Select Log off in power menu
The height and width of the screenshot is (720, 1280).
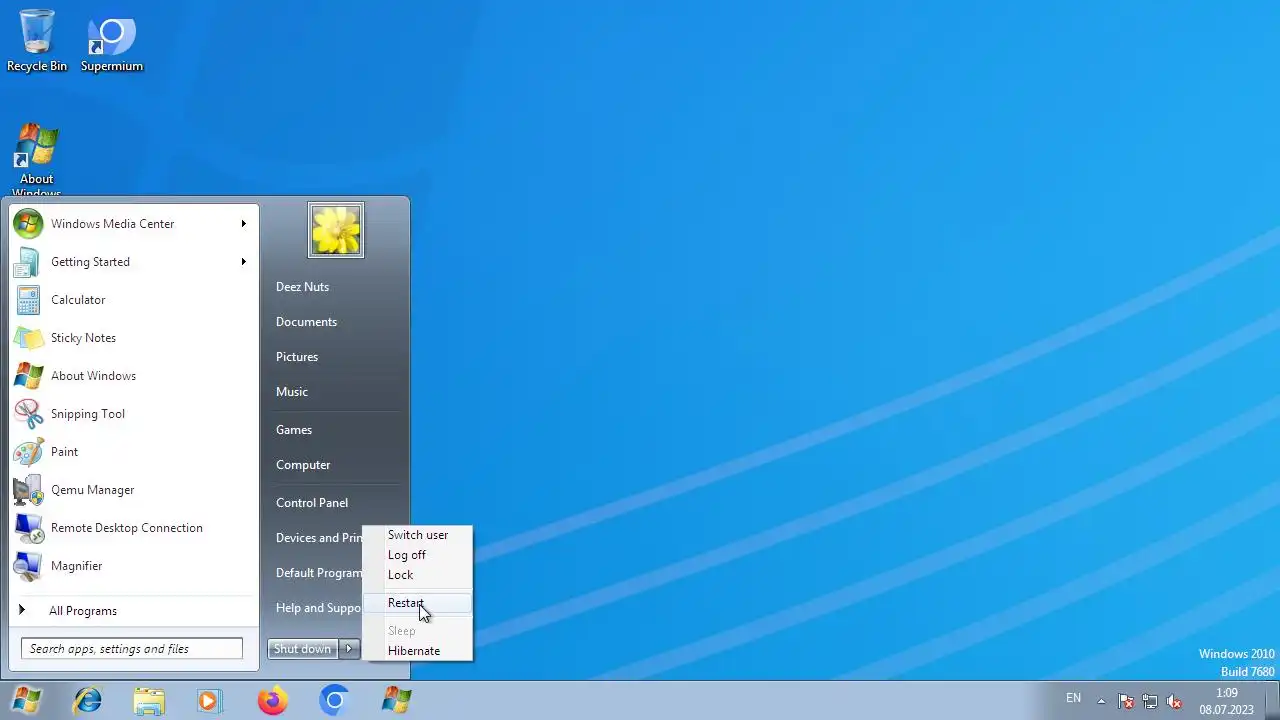pyautogui.click(x=417, y=555)
